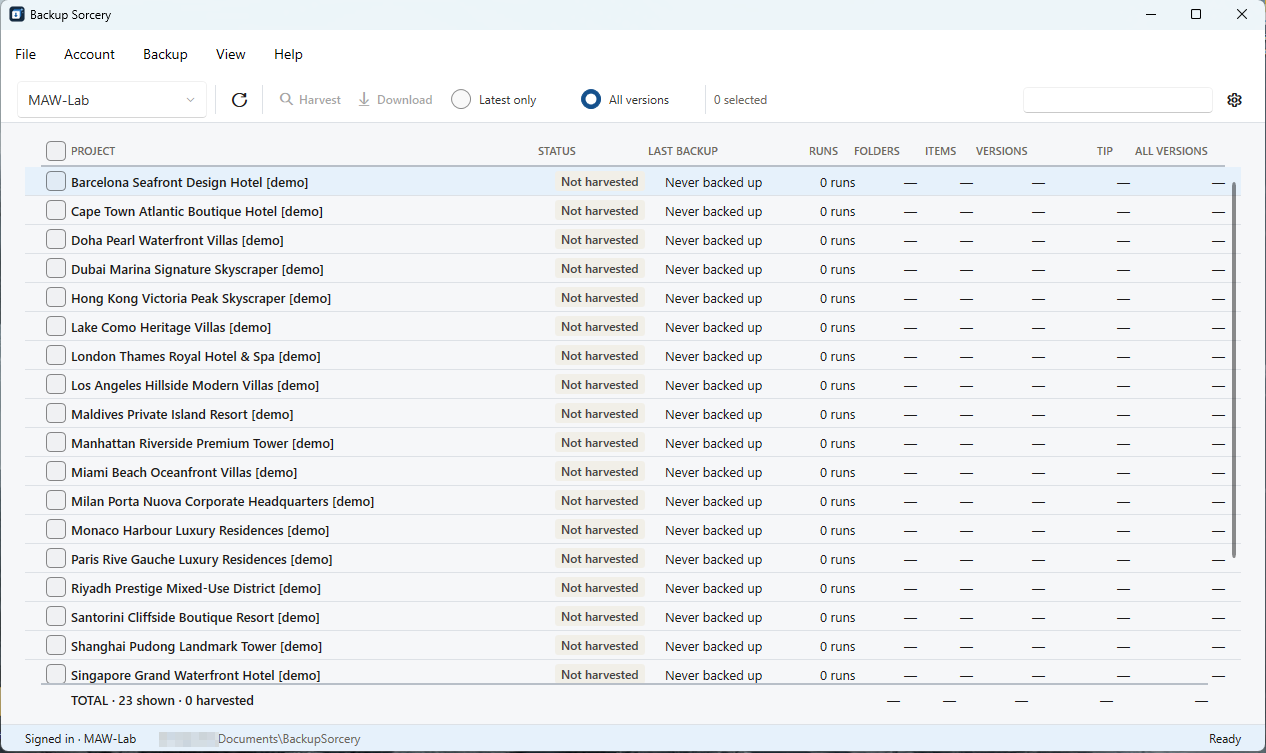Check the Paris Rive Gauche checkbox
The width and height of the screenshot is (1266, 753).
pos(56,559)
